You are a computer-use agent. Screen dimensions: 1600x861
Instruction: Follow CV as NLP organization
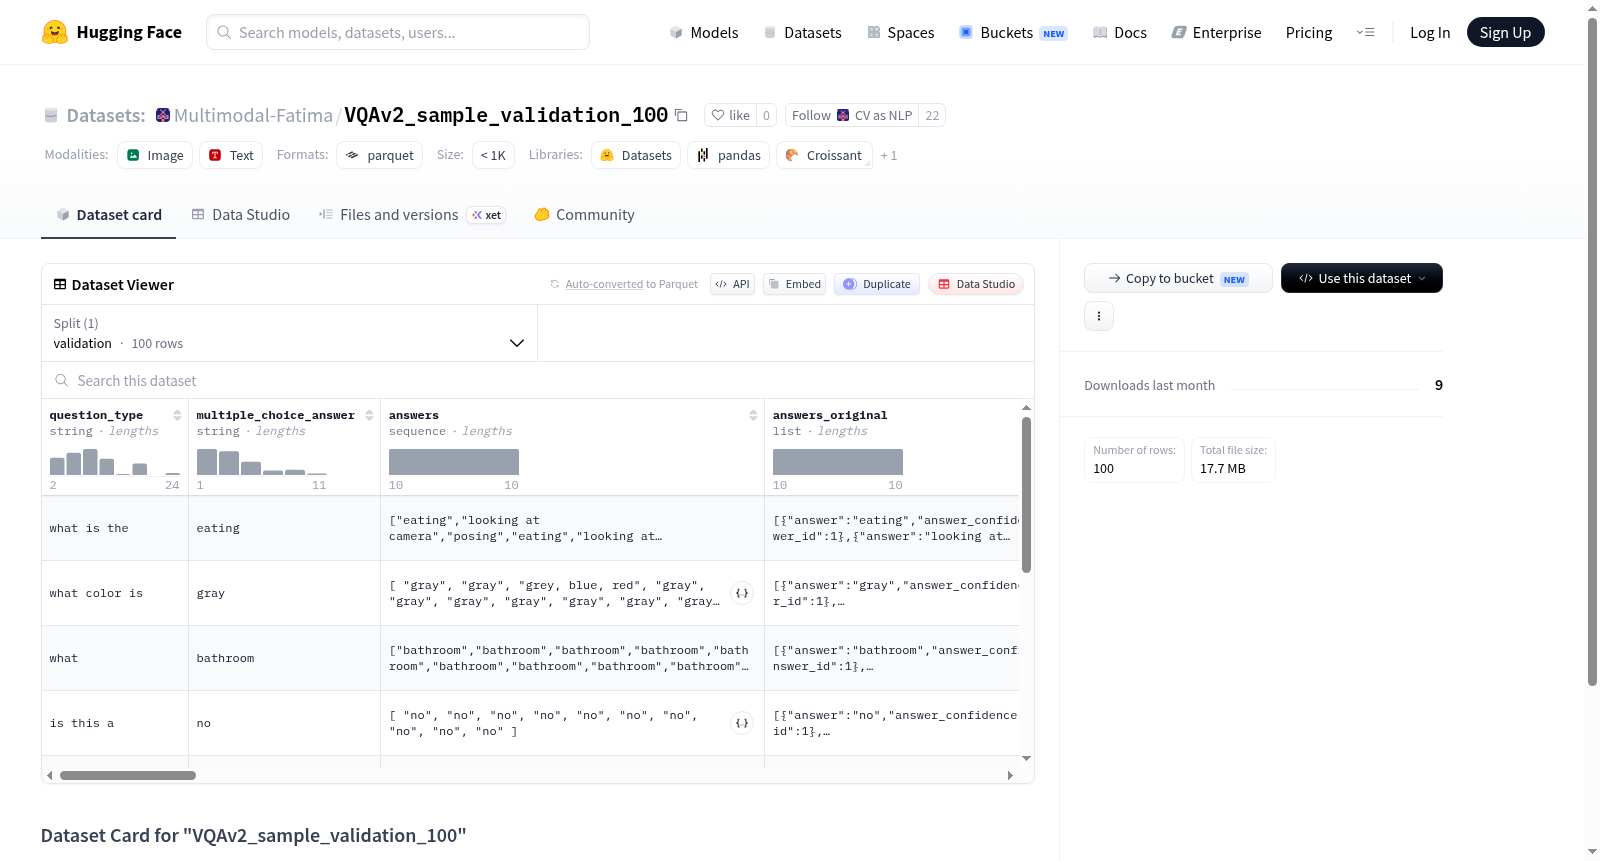tap(852, 115)
